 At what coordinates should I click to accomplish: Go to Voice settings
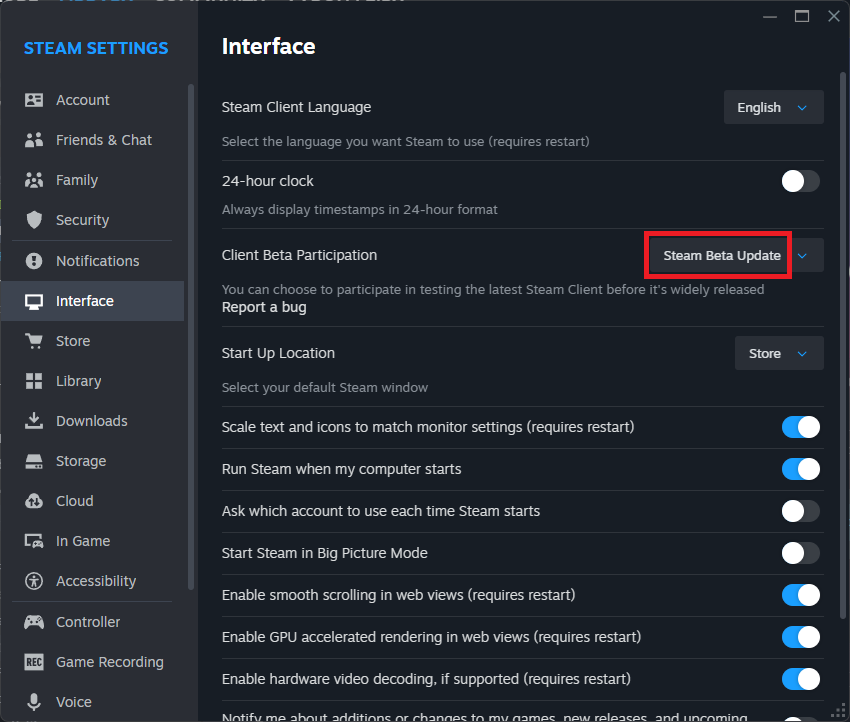[93, 702]
